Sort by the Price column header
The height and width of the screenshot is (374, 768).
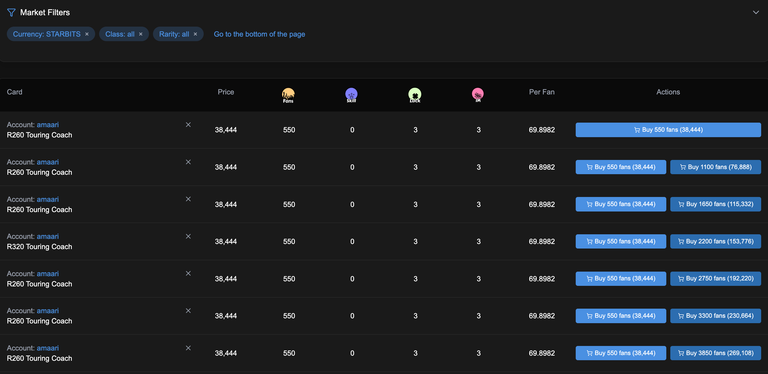point(226,92)
